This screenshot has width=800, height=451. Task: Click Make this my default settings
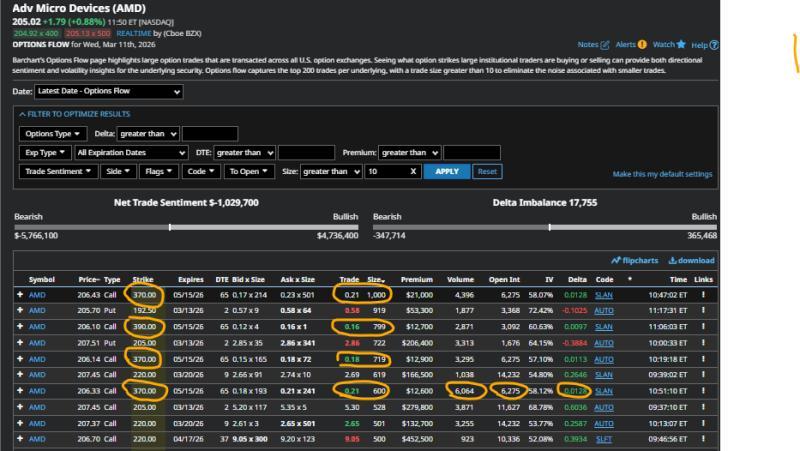(x=662, y=174)
